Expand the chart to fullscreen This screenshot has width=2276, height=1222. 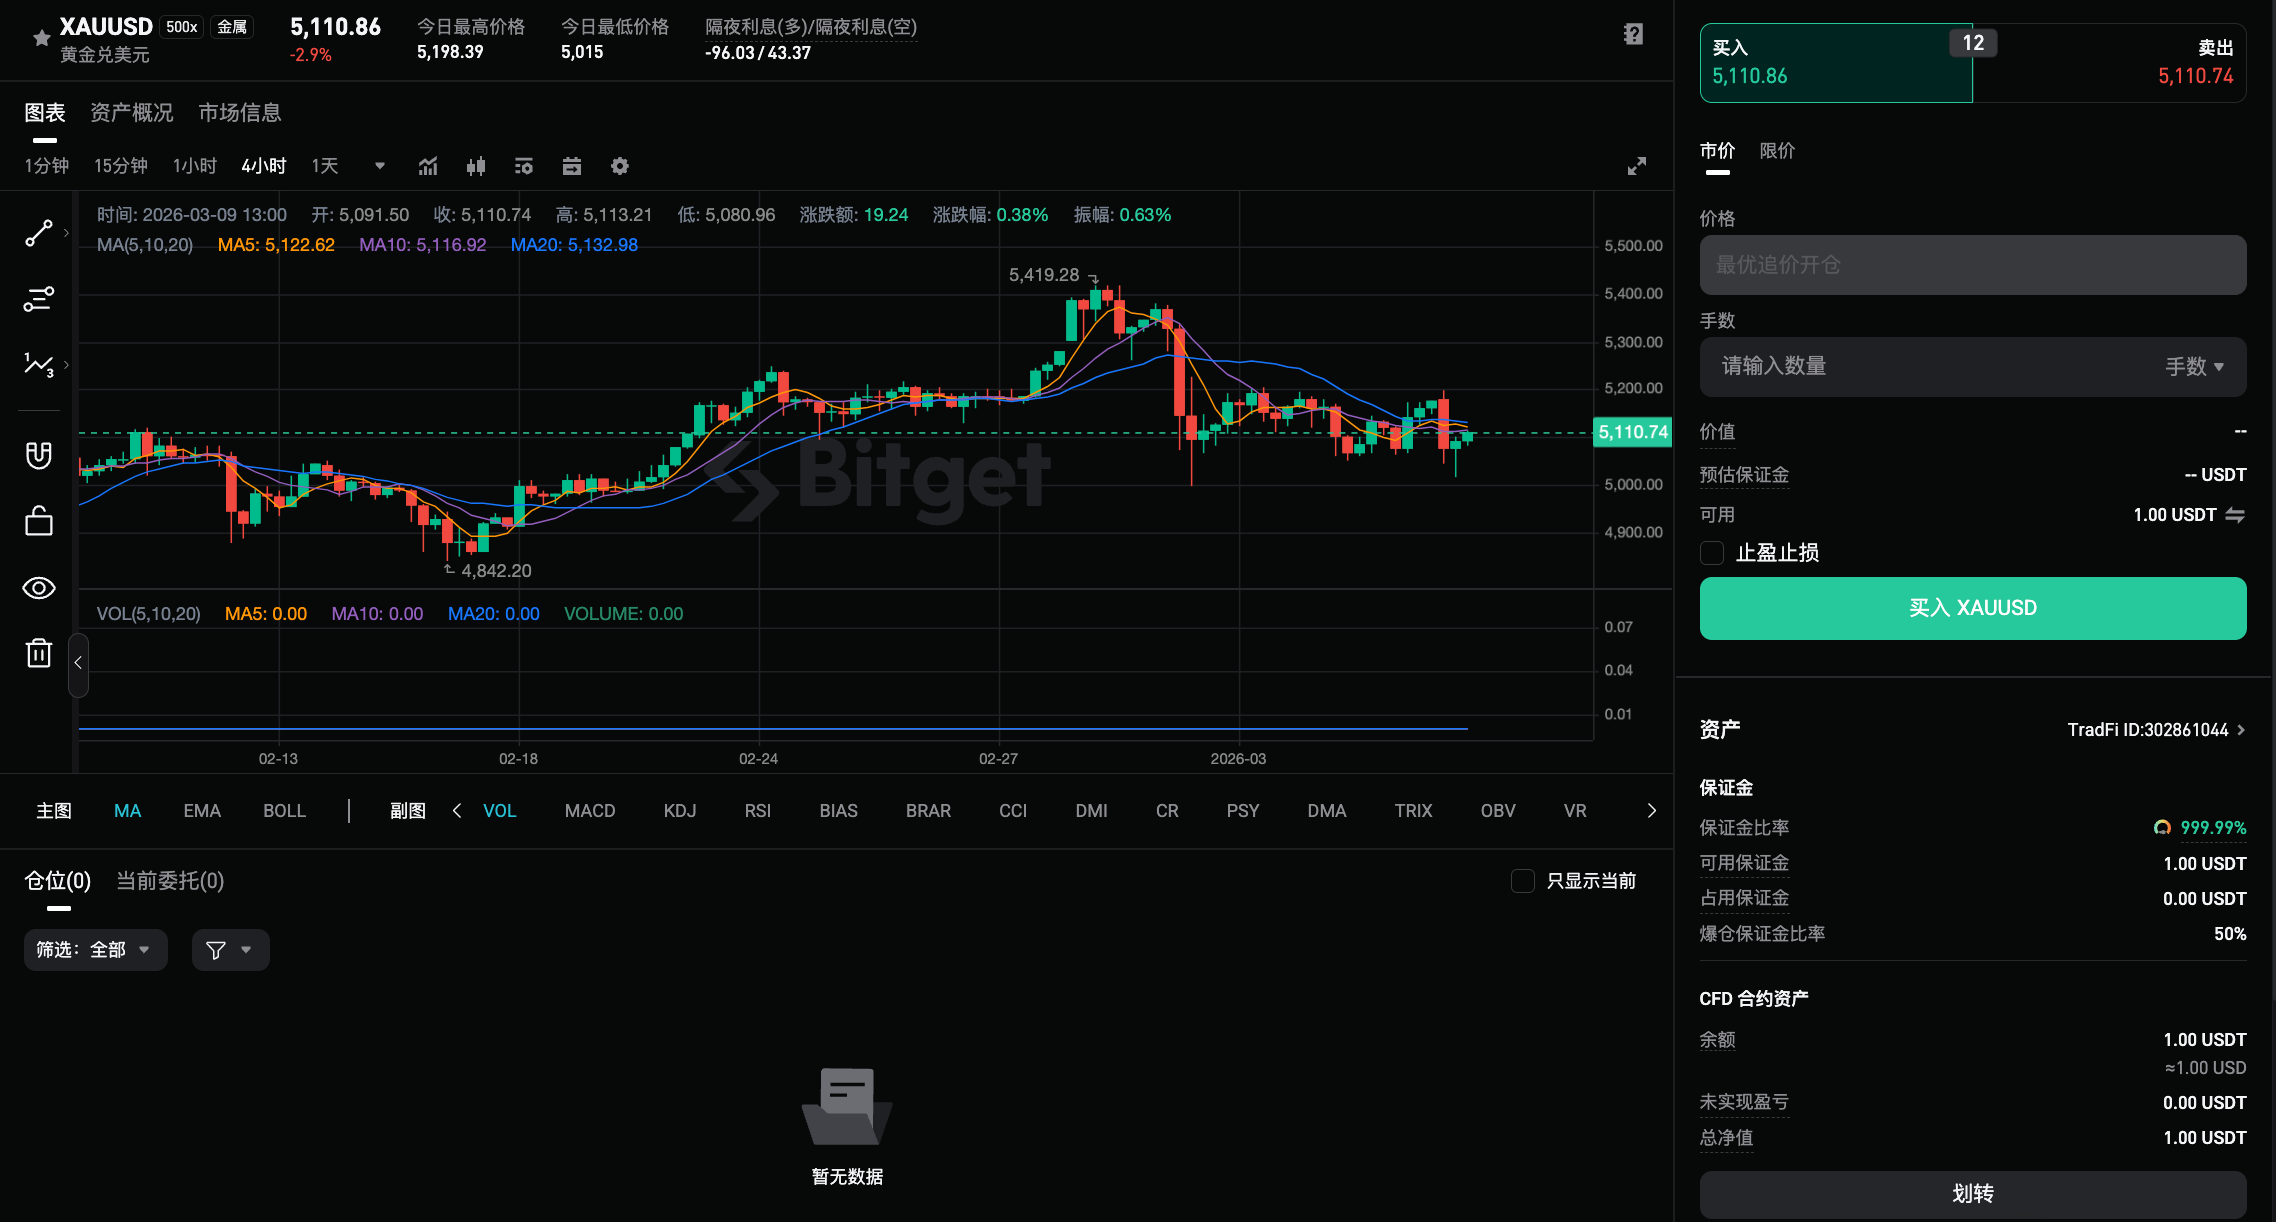point(1636,166)
